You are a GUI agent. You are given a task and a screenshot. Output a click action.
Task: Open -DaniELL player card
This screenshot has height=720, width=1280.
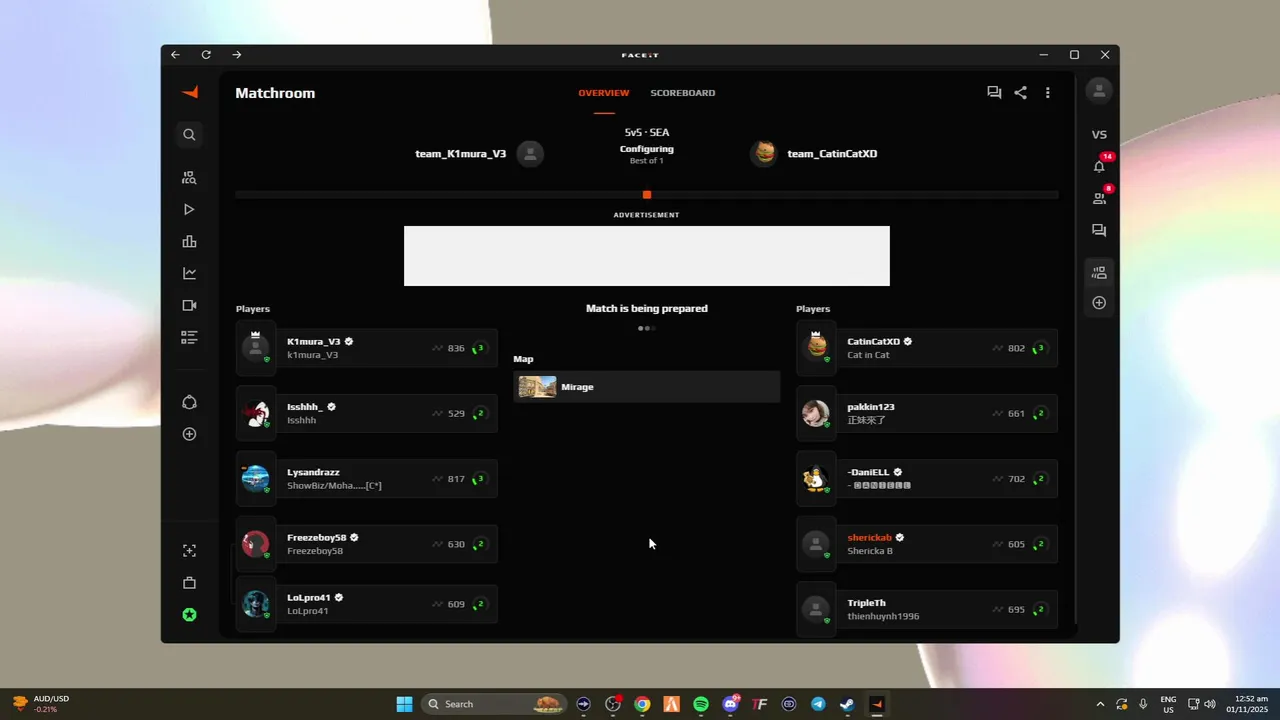coord(927,478)
